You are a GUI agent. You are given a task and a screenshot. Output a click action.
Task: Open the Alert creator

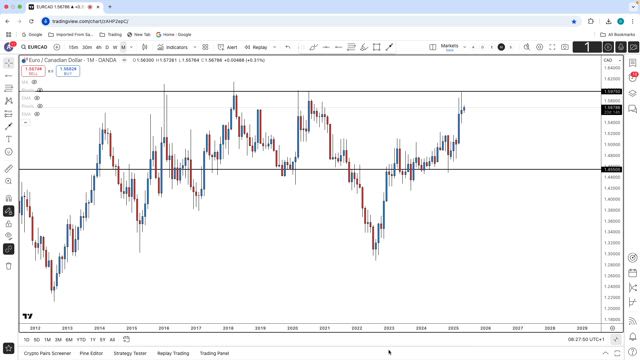(x=227, y=47)
